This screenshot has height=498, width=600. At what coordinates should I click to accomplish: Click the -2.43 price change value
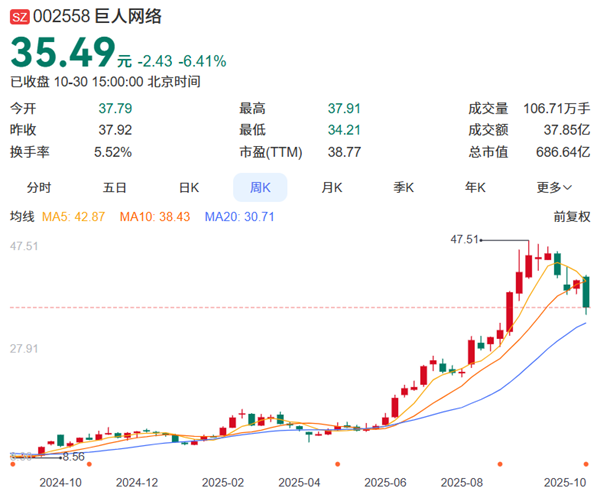155,61
